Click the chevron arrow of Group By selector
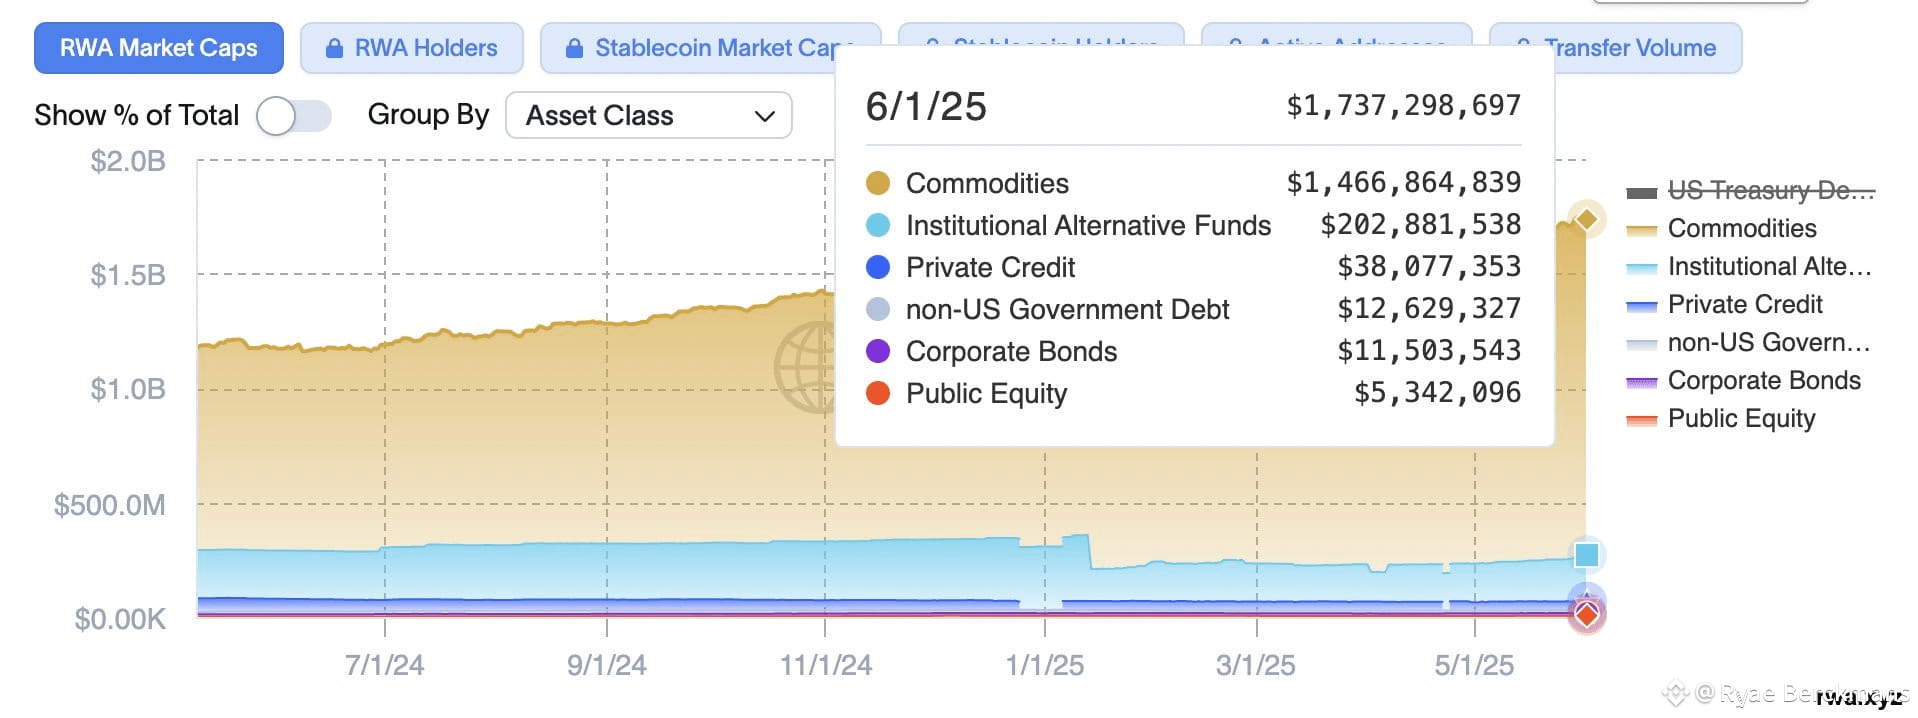1918x718 pixels. click(x=765, y=116)
